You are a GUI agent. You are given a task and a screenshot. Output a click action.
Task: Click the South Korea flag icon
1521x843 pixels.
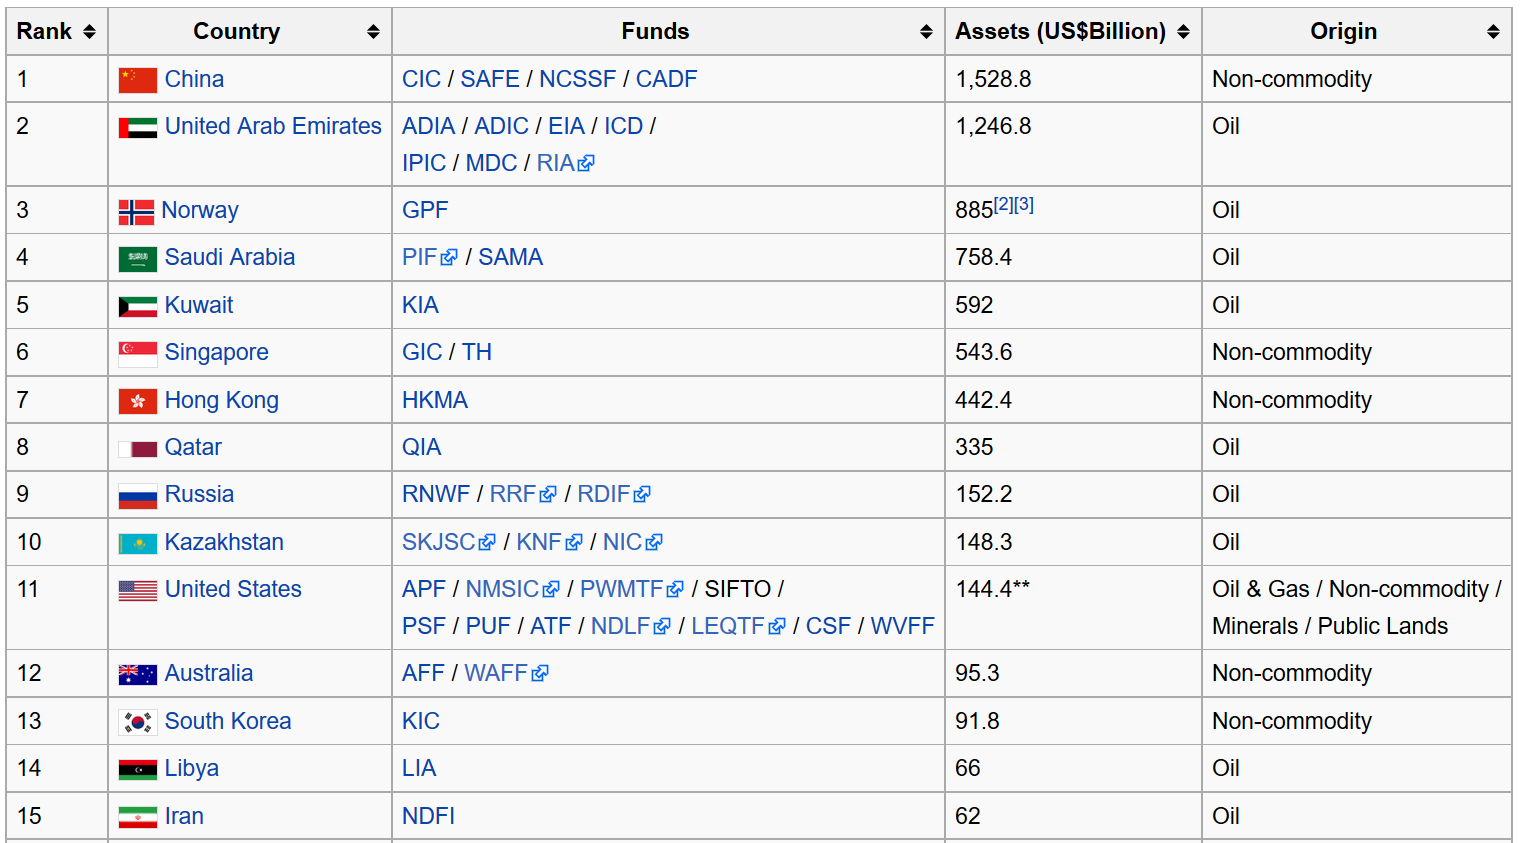(x=137, y=722)
